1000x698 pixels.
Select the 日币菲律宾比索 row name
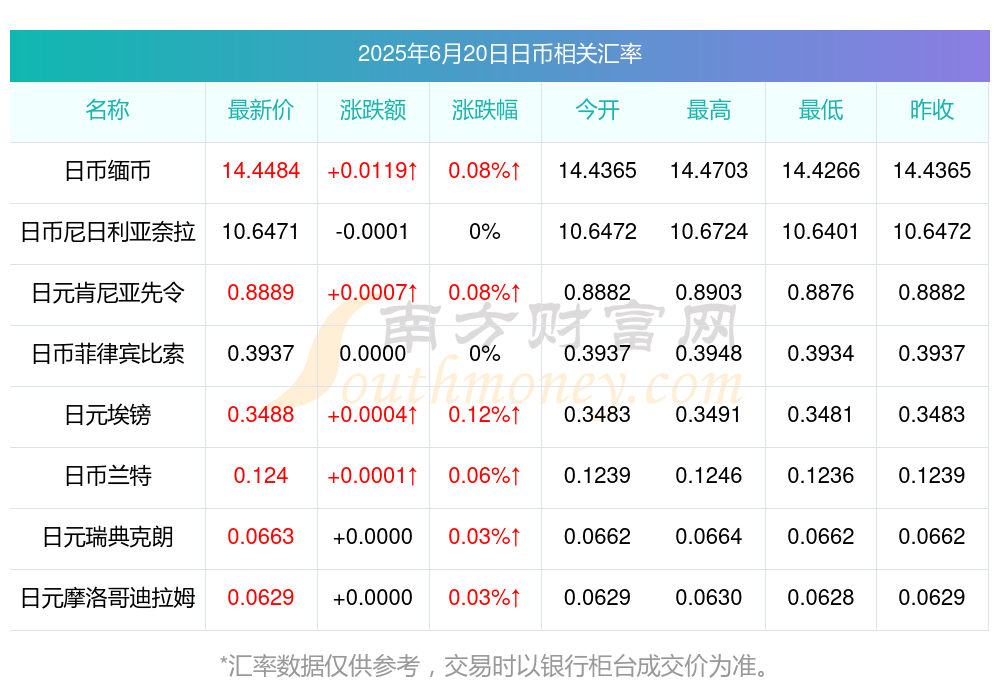[107, 353]
